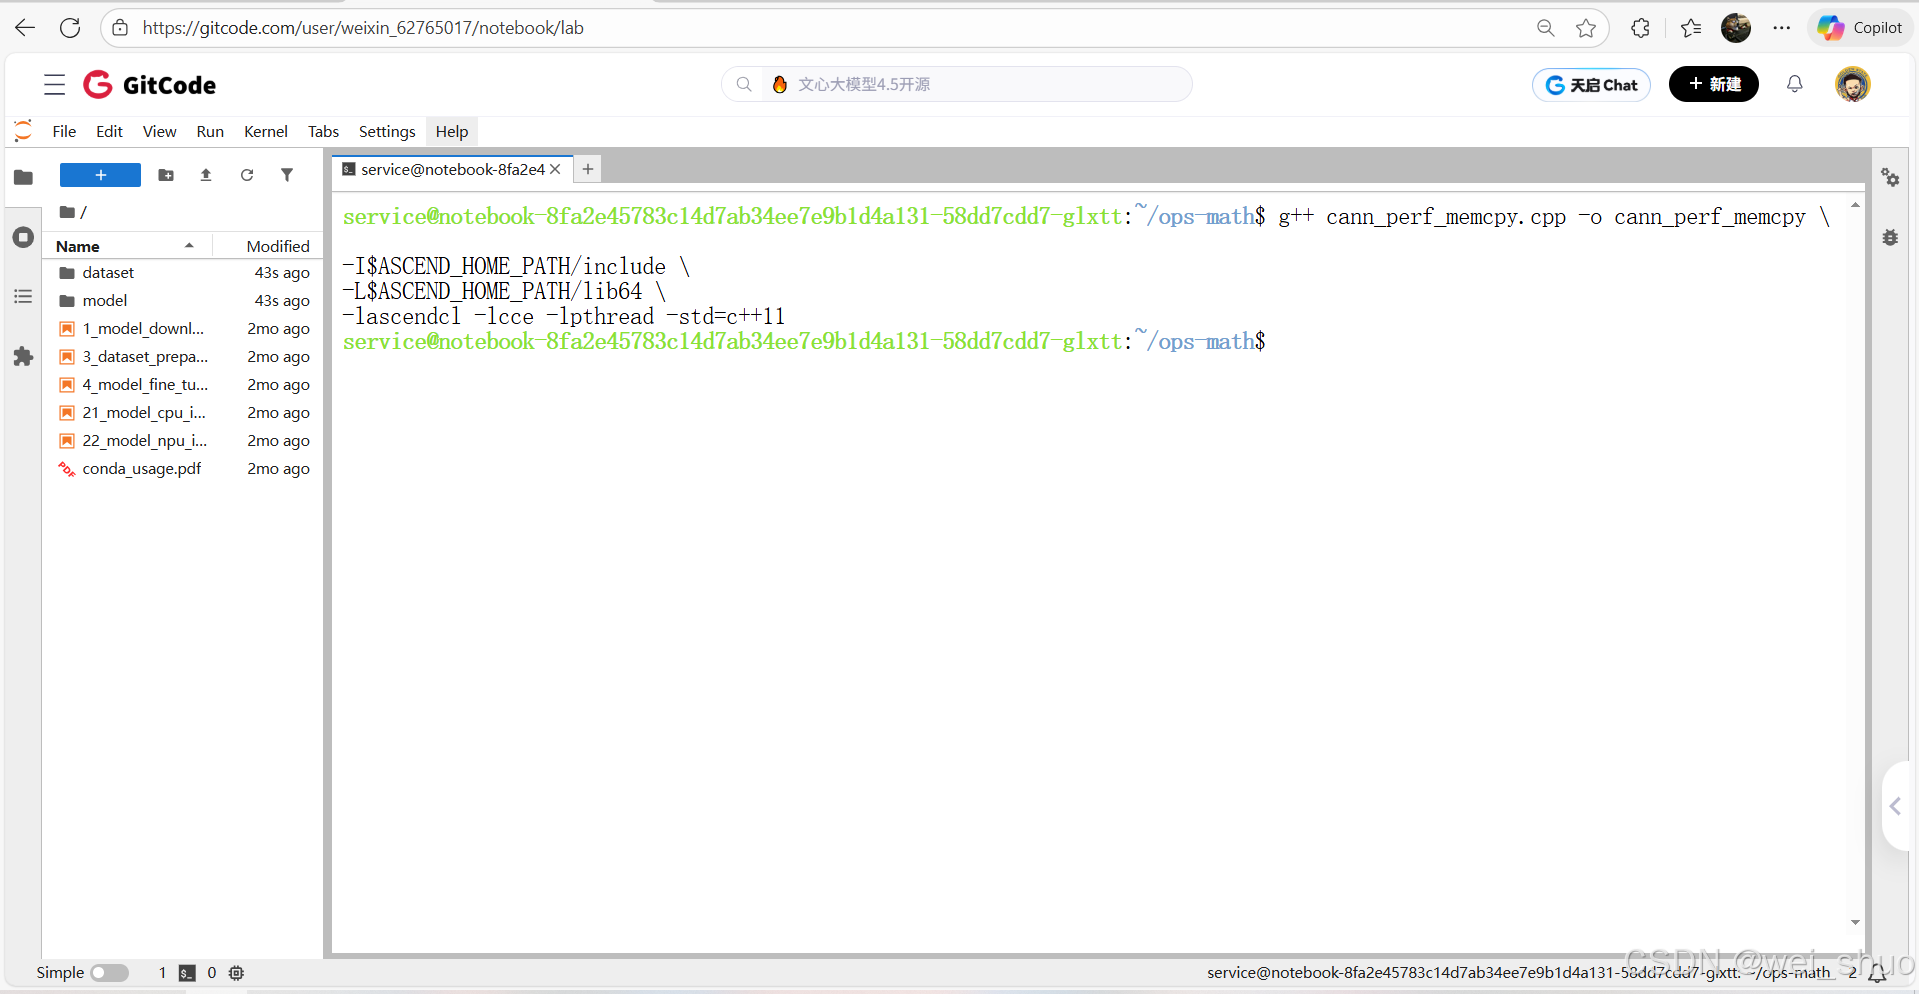Click the browser address bar URL
Viewport: 1919px width, 994px height.
[x=363, y=28]
